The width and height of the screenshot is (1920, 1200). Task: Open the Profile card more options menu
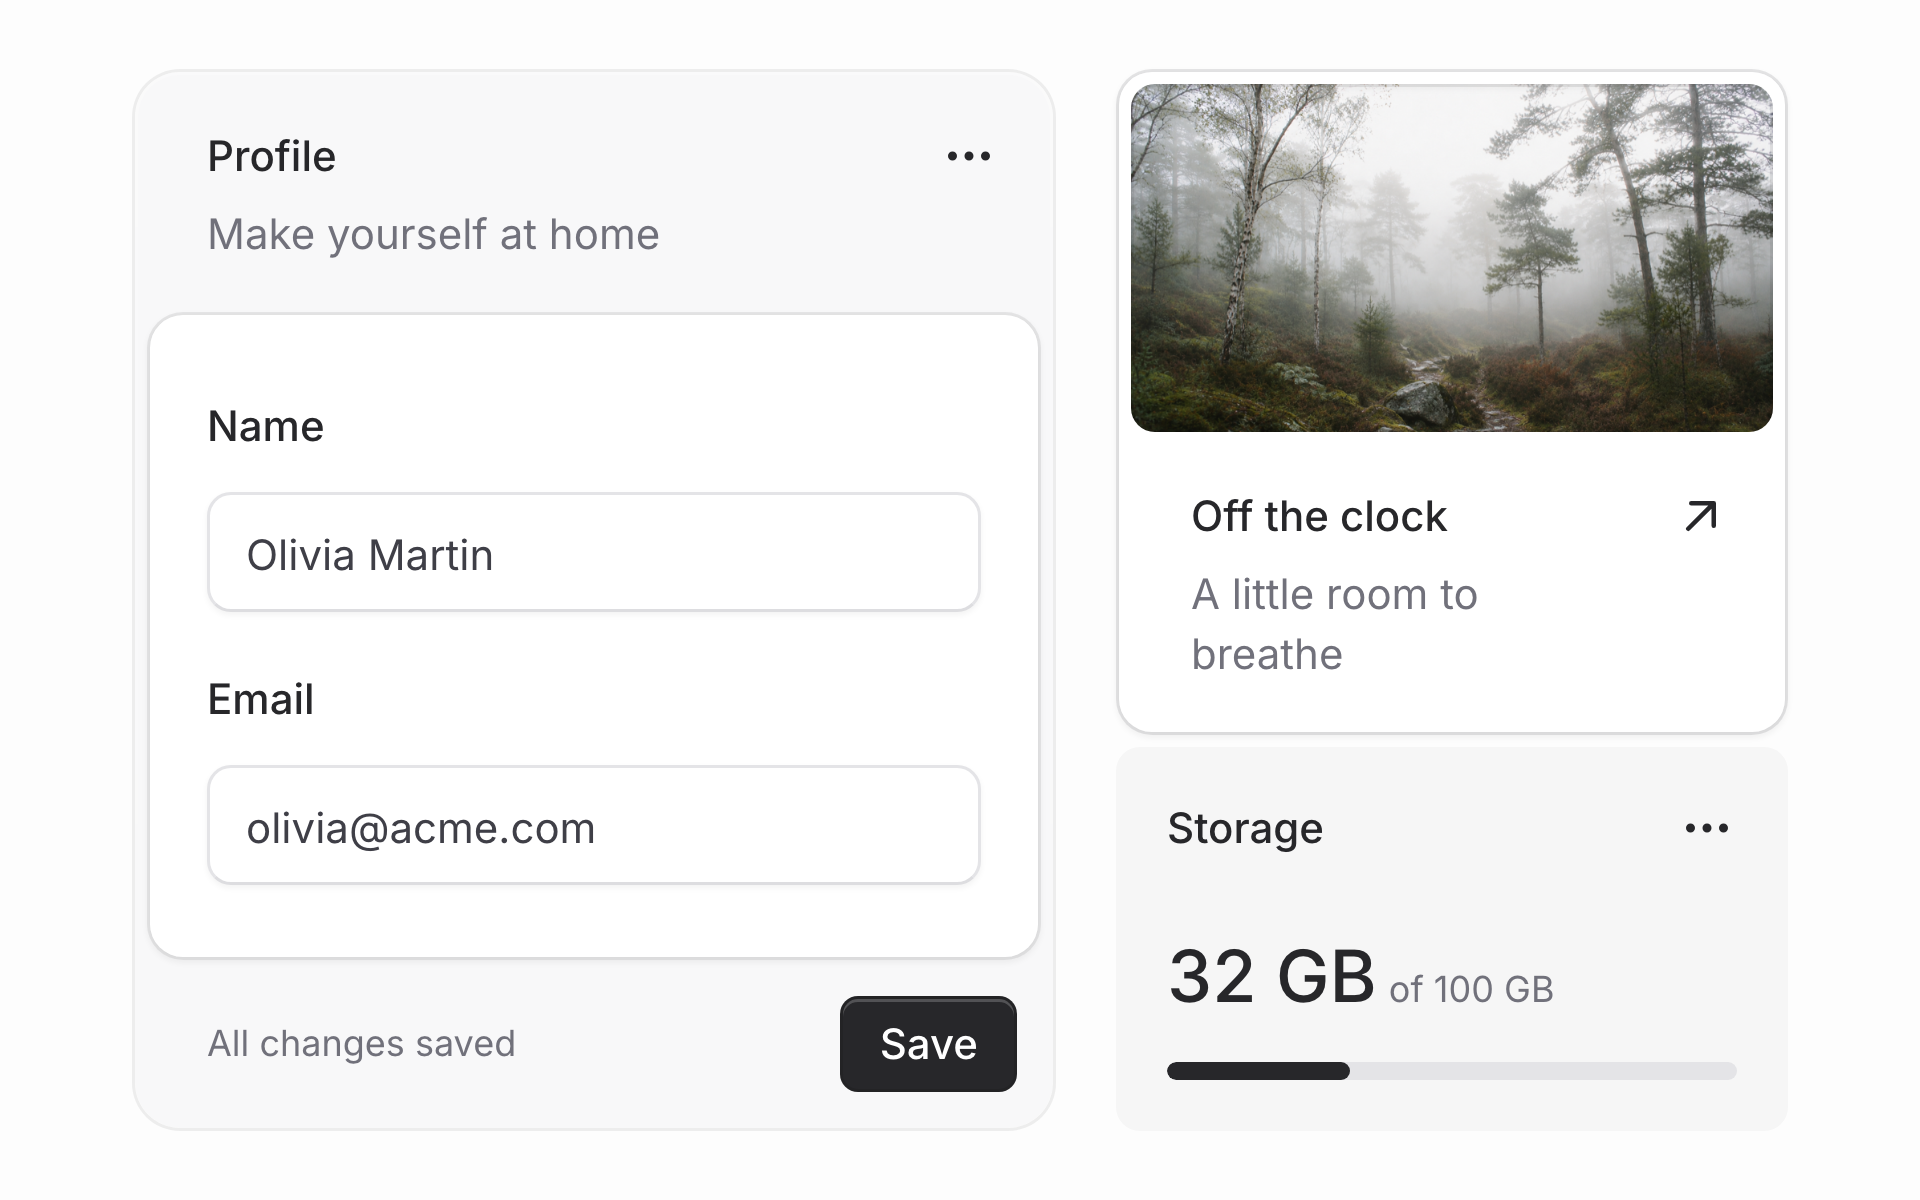(968, 156)
